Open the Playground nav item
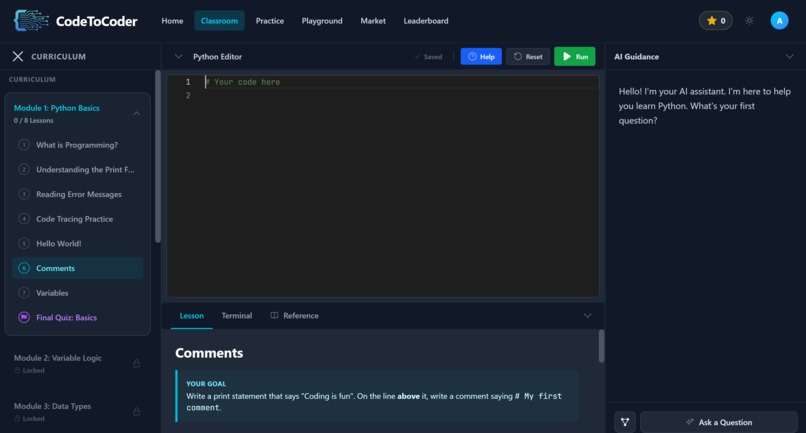The height and width of the screenshot is (433, 806). pos(322,21)
